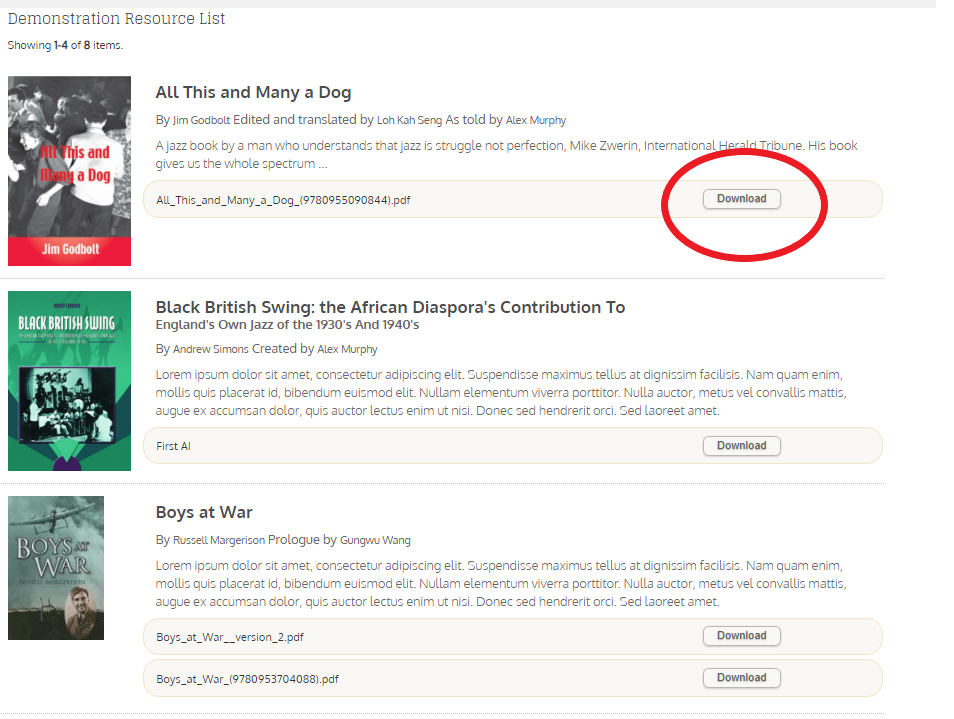Click the Boys at War title
Image resolution: width=954 pixels, height=719 pixels.
[204, 513]
